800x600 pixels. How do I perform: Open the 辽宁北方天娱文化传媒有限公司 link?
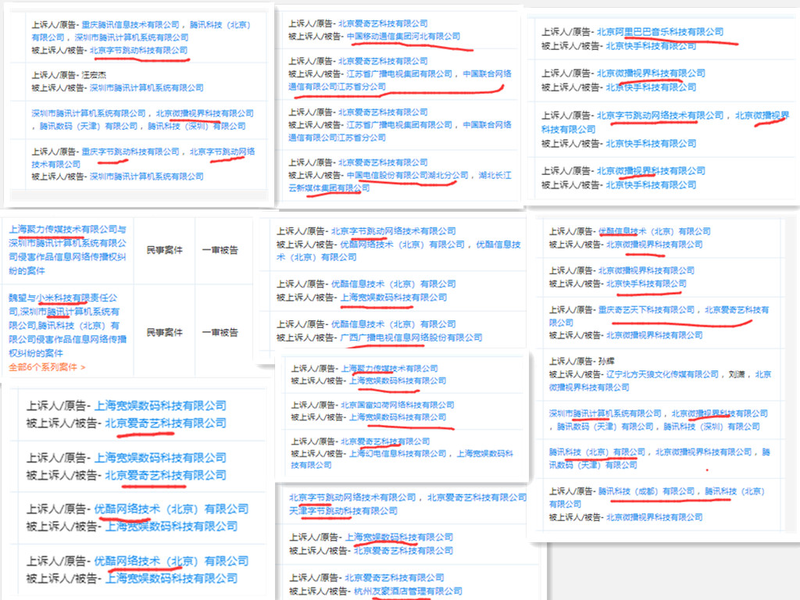(x=662, y=374)
